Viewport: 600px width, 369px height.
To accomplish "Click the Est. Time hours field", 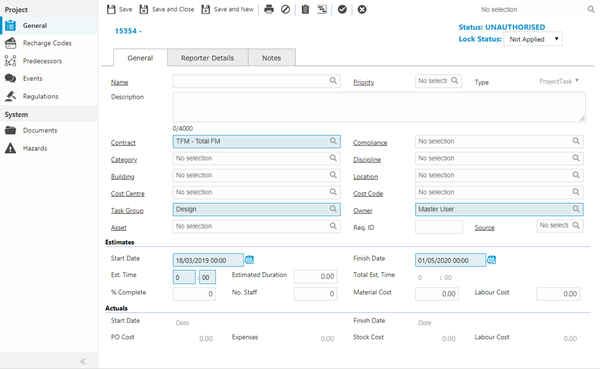I will click(184, 277).
